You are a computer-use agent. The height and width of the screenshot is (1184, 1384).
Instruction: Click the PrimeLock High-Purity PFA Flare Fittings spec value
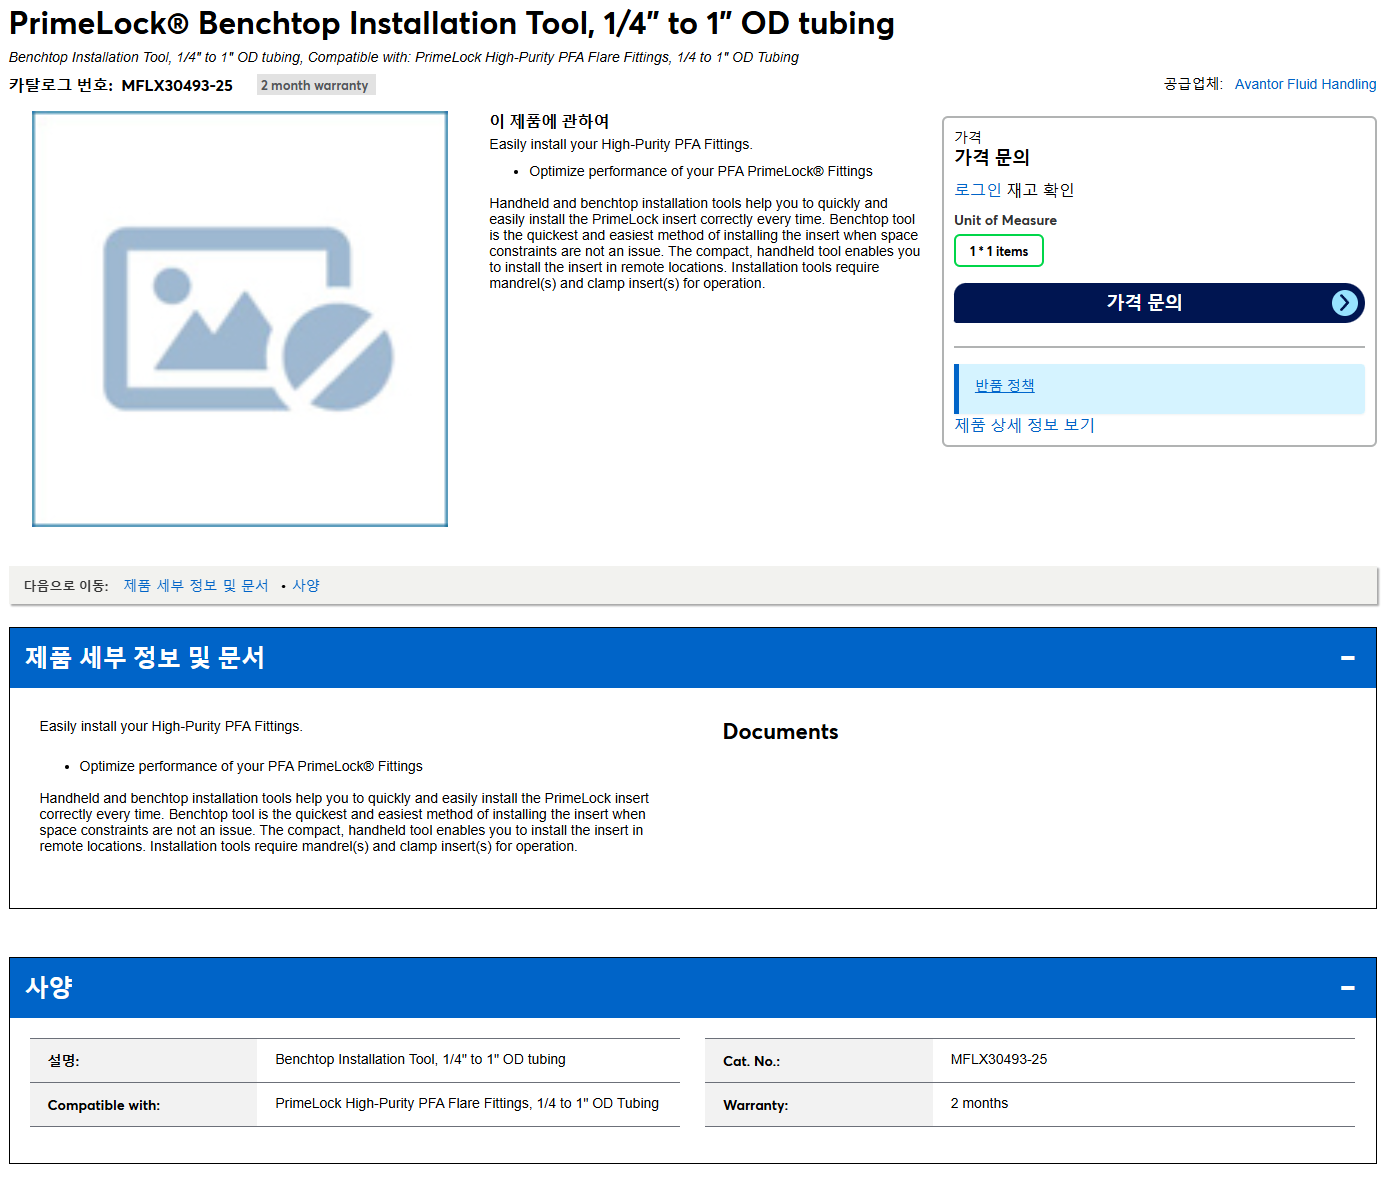[x=467, y=1103]
